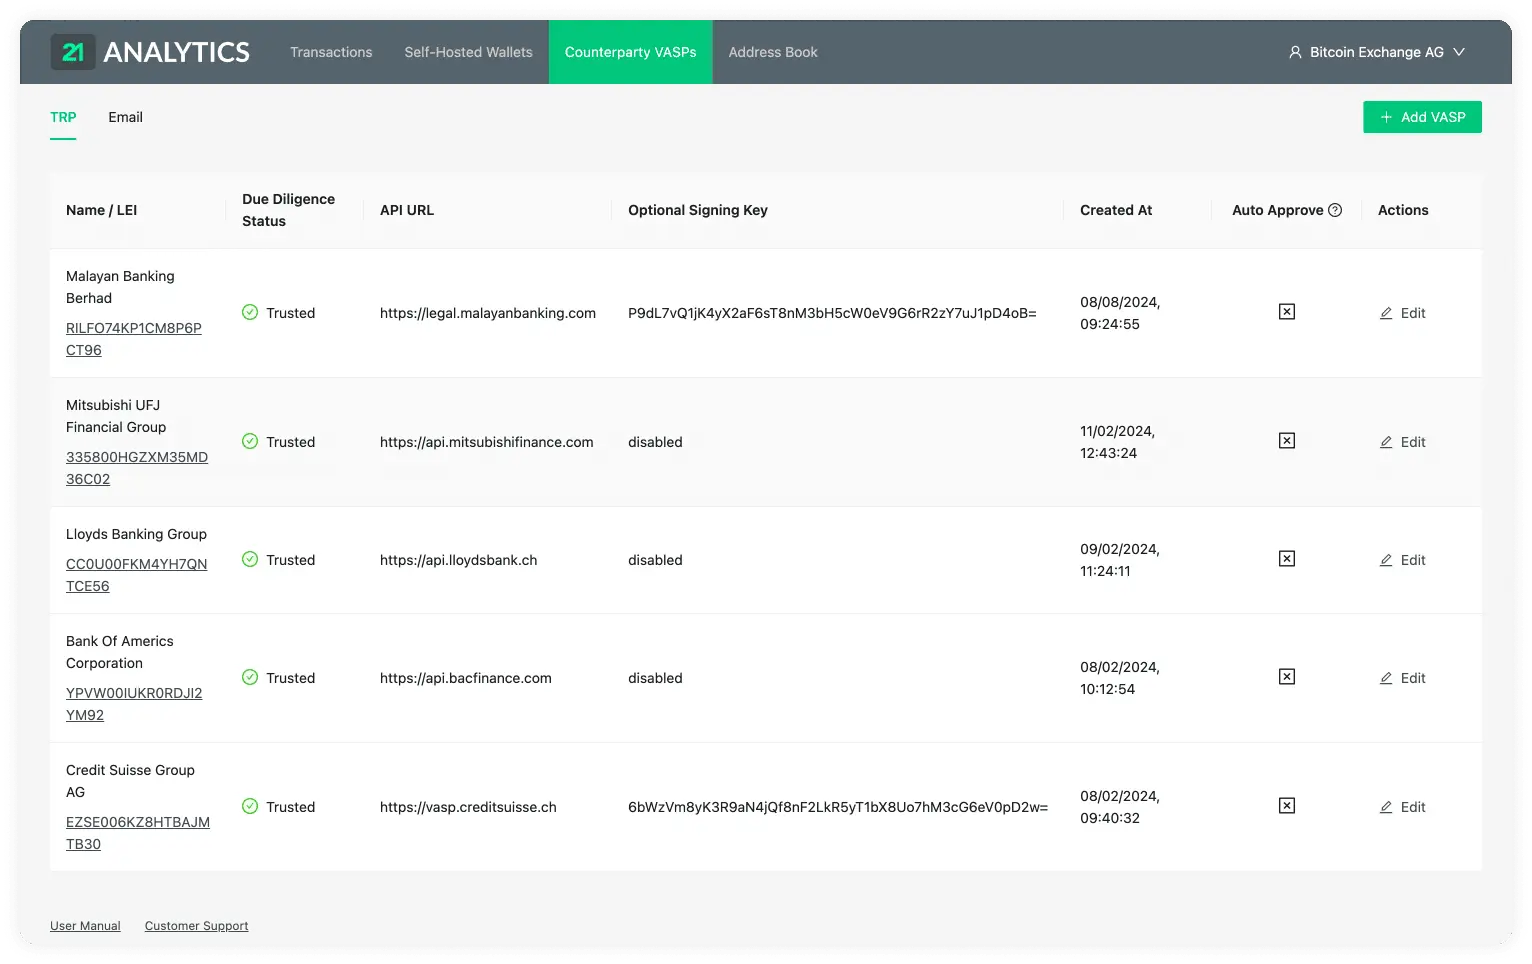Screen dimensions: 1532x964
Task: Expand the Bitcoin Exchange AG account dropdown
Action: [1459, 52]
